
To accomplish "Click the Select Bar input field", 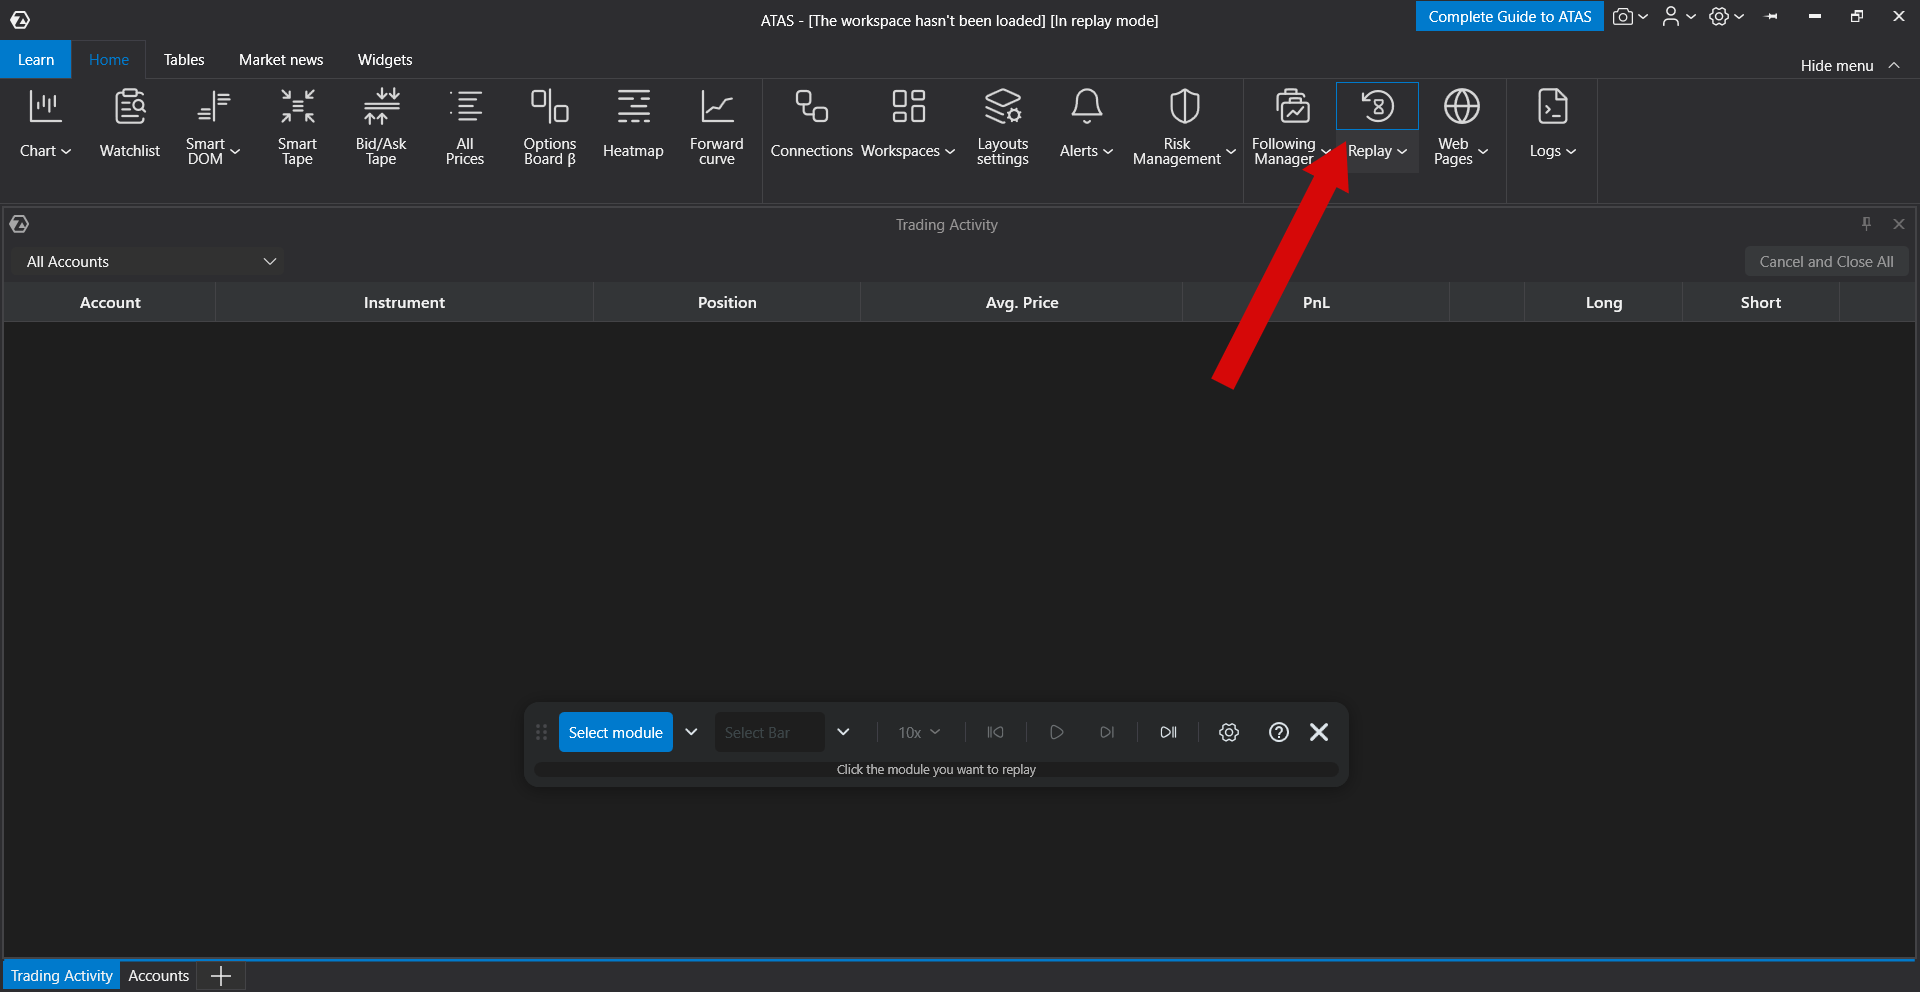I will coord(769,732).
